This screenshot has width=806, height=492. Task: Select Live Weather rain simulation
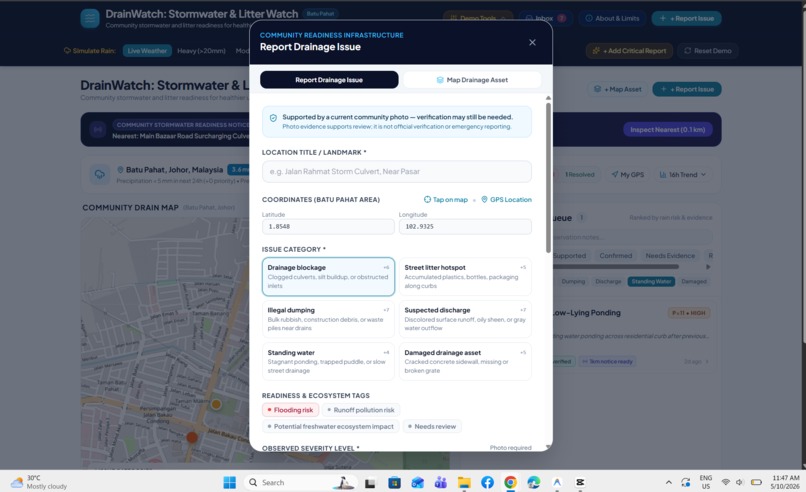point(147,50)
